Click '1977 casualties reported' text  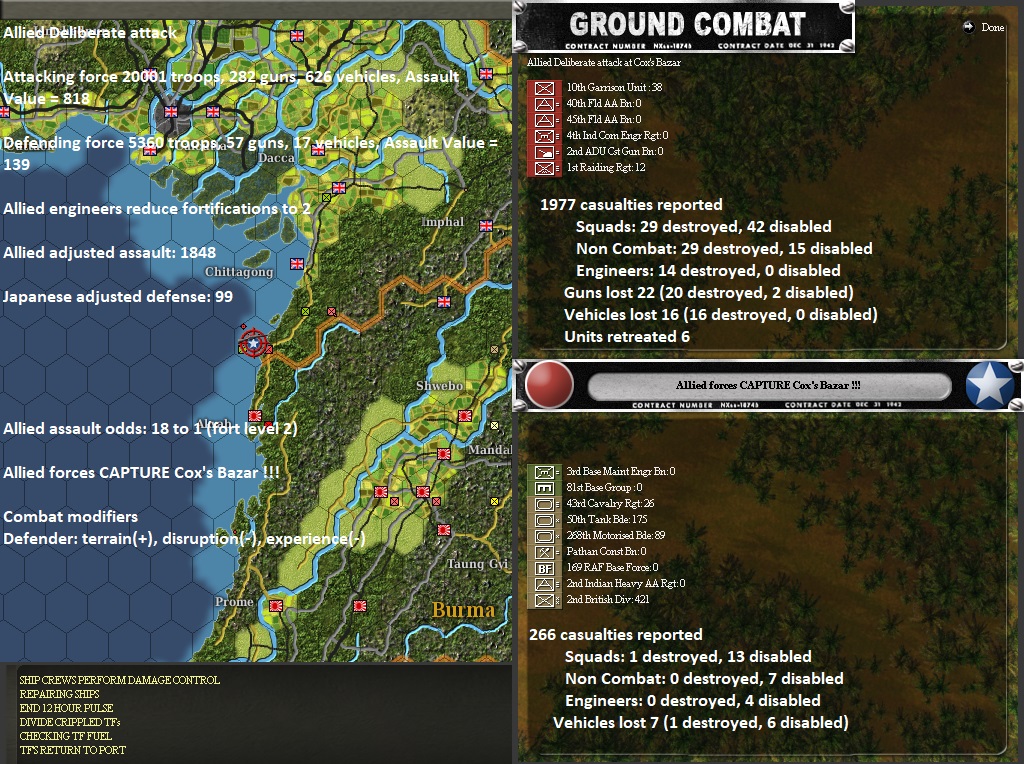coord(631,204)
